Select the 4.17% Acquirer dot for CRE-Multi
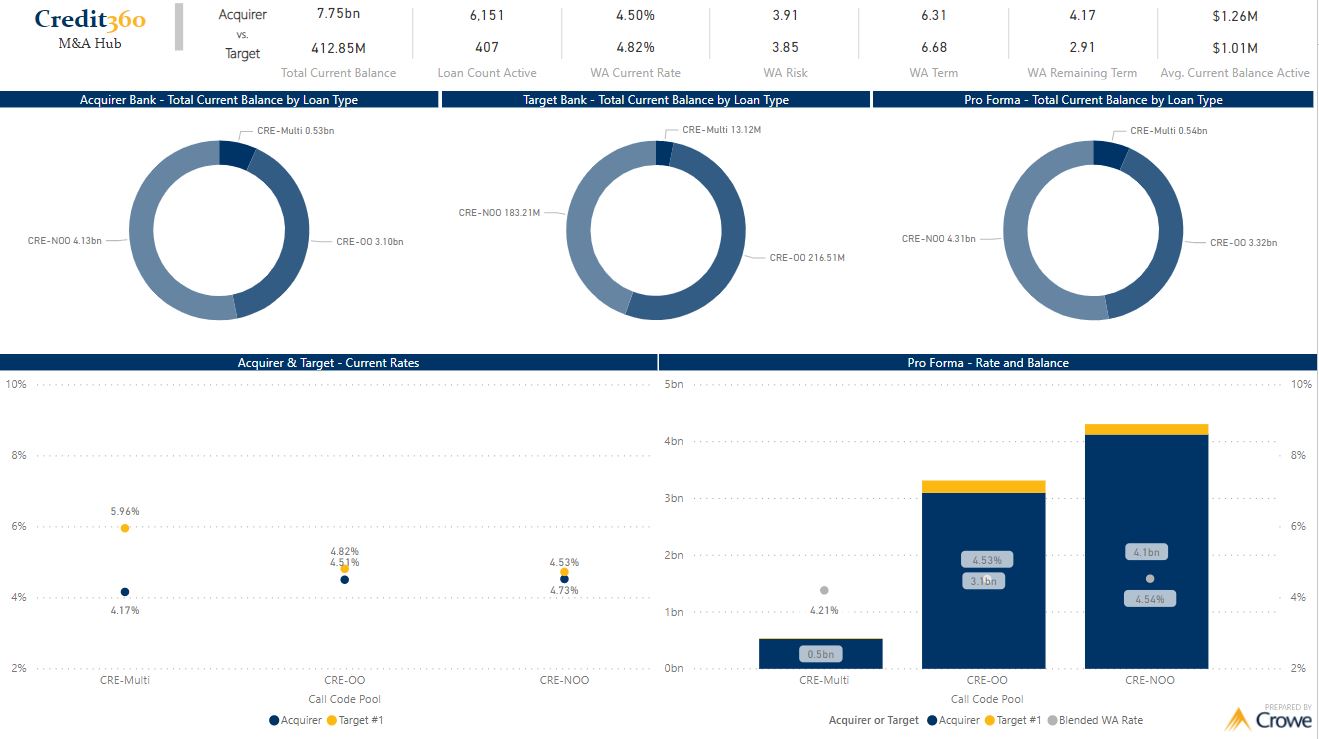This screenshot has width=1319, height=739. 125,592
